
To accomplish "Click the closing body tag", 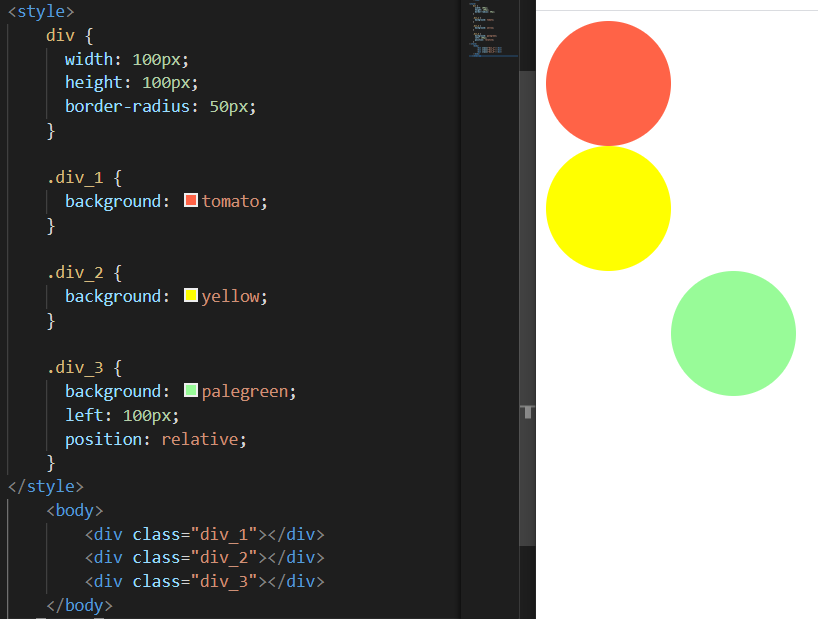I will (x=79, y=605).
